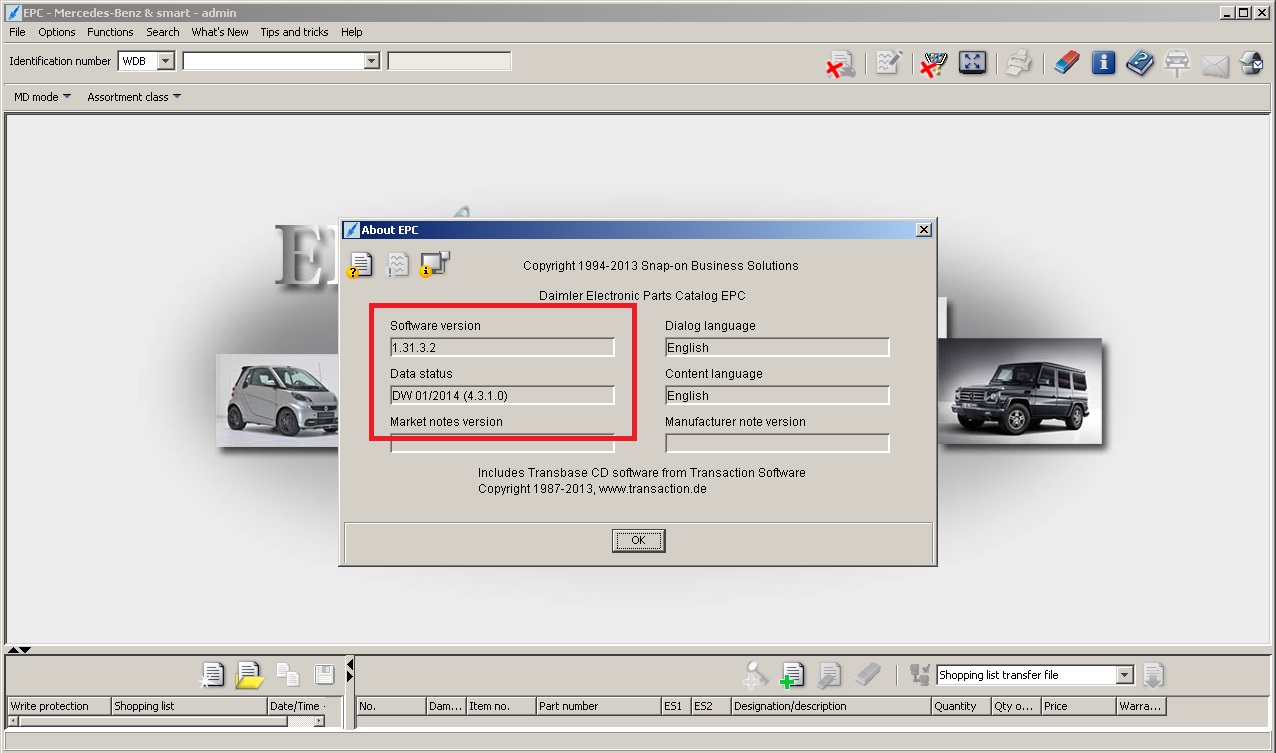
Task: Click the identification number input field
Action: point(273,61)
